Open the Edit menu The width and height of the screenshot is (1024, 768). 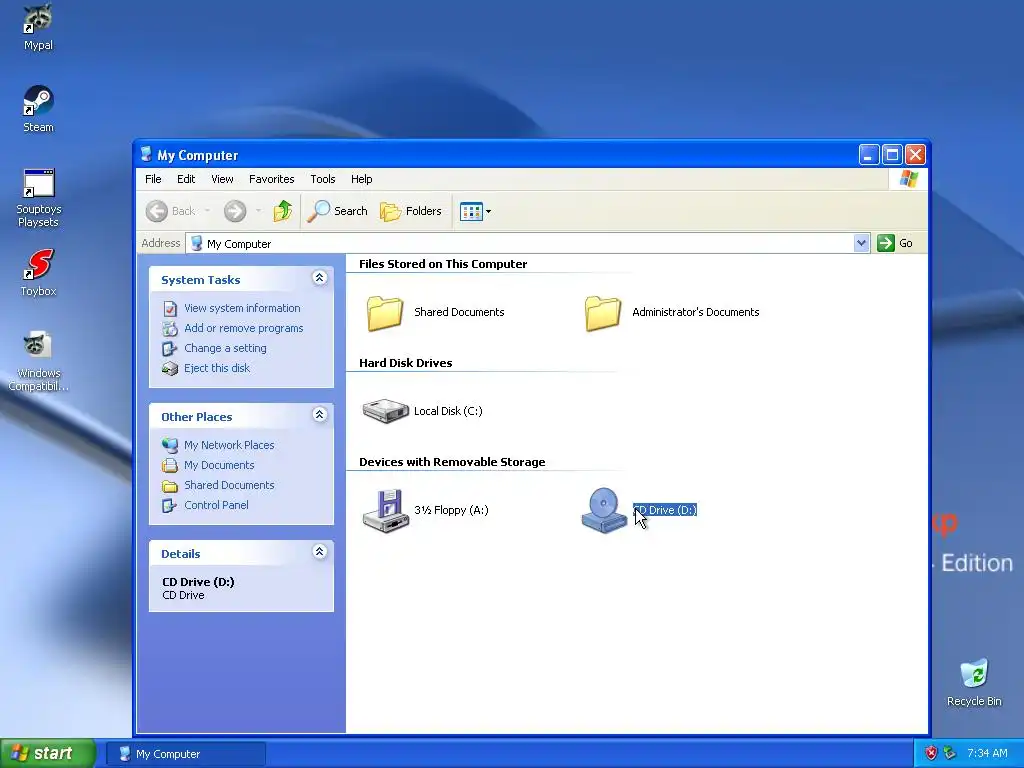point(186,179)
